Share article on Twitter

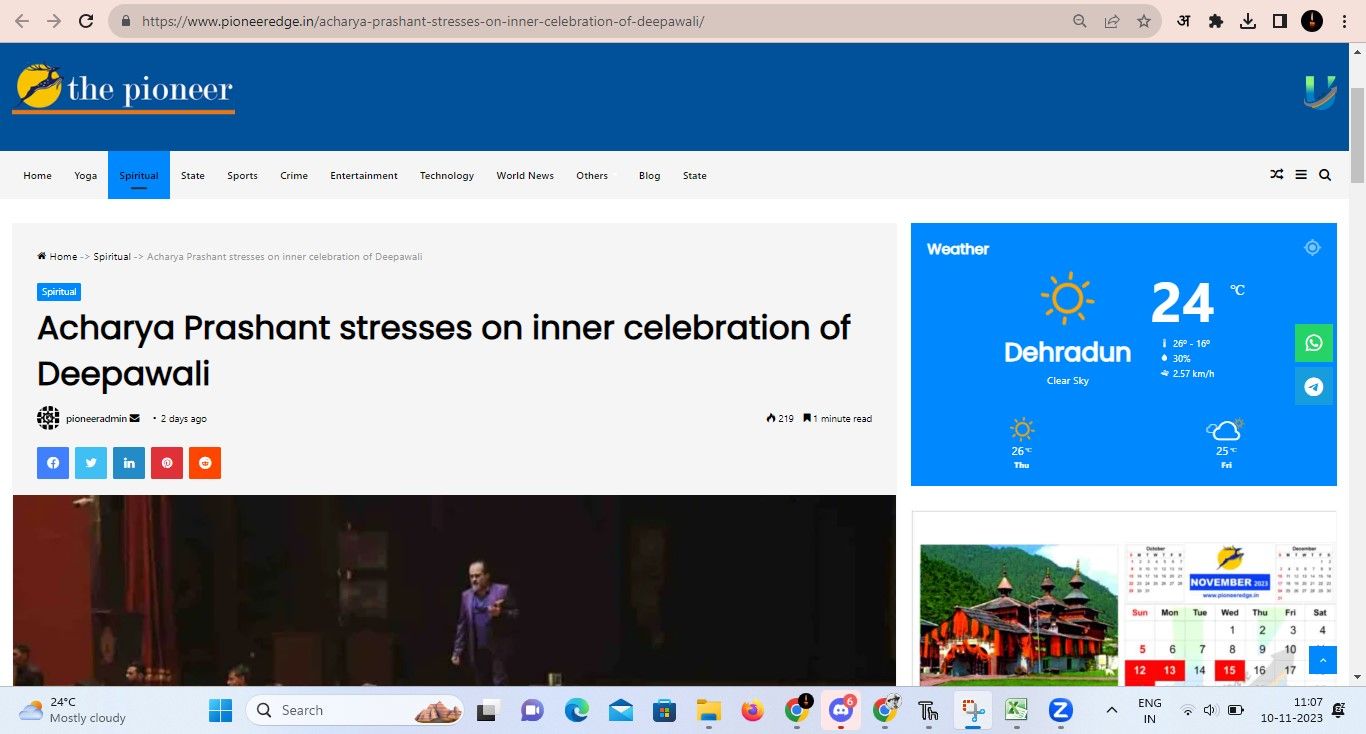click(x=91, y=463)
